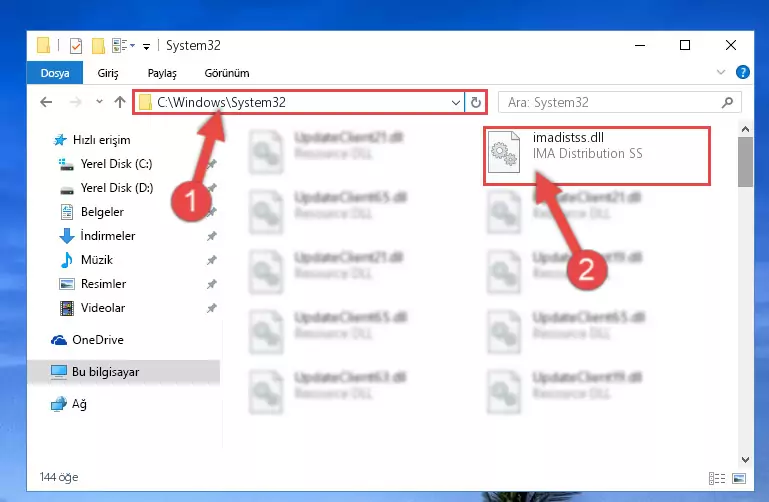Select the Görünüm tab
The height and width of the screenshot is (502, 769).
click(227, 73)
